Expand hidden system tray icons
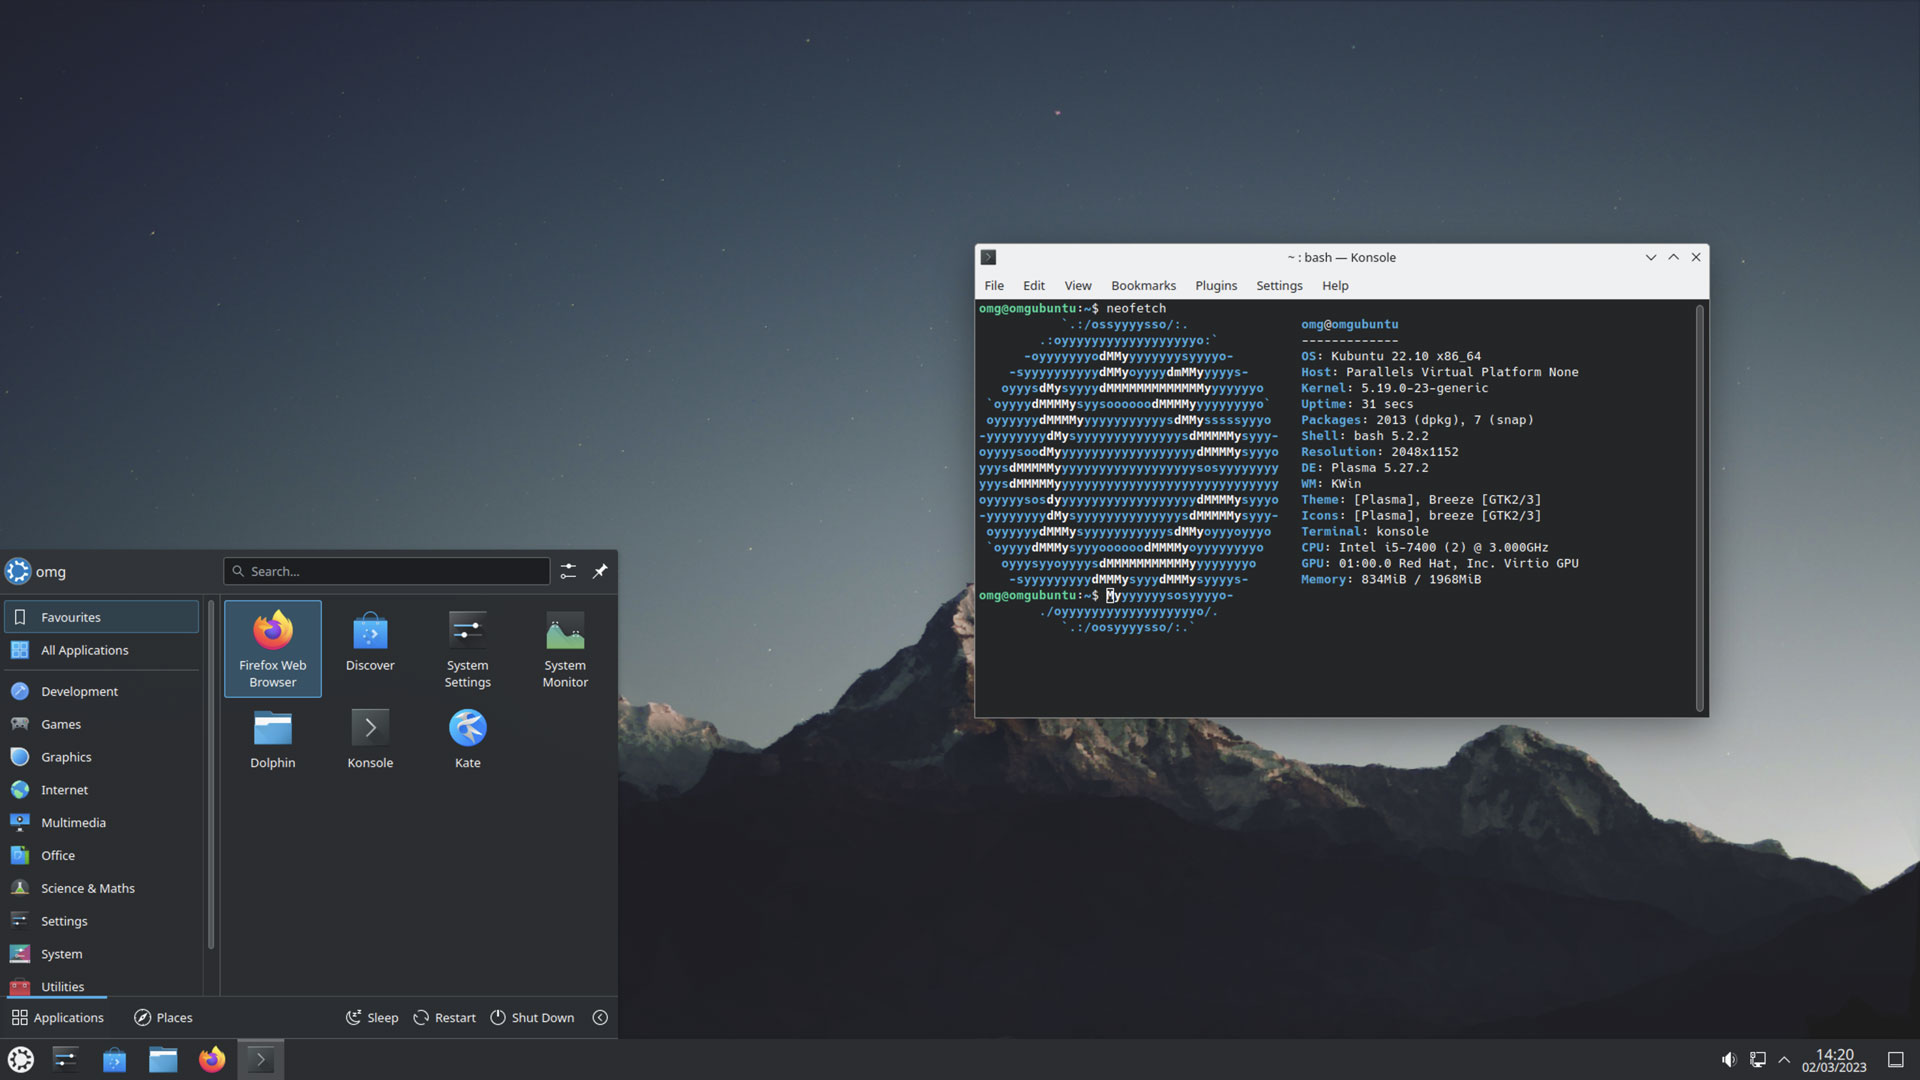 tap(1784, 1060)
